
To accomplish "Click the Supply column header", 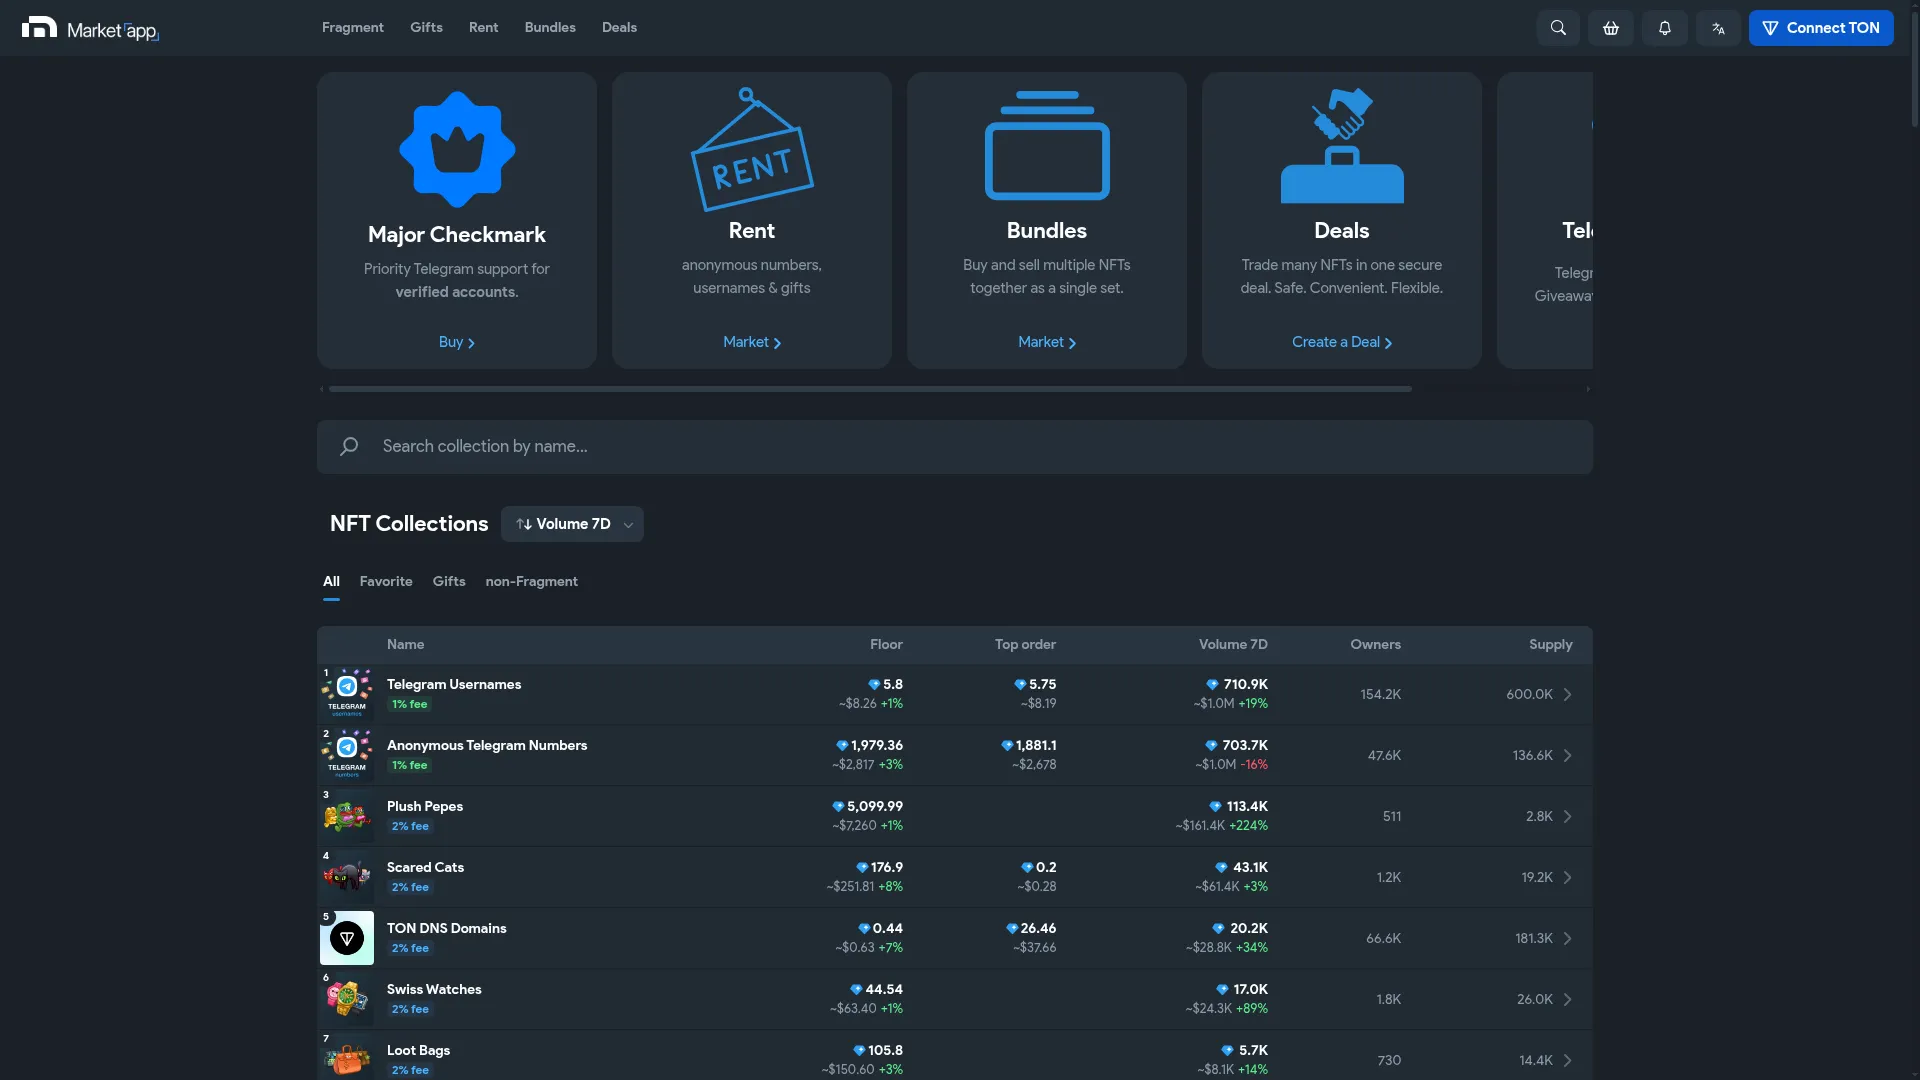I will tap(1550, 645).
